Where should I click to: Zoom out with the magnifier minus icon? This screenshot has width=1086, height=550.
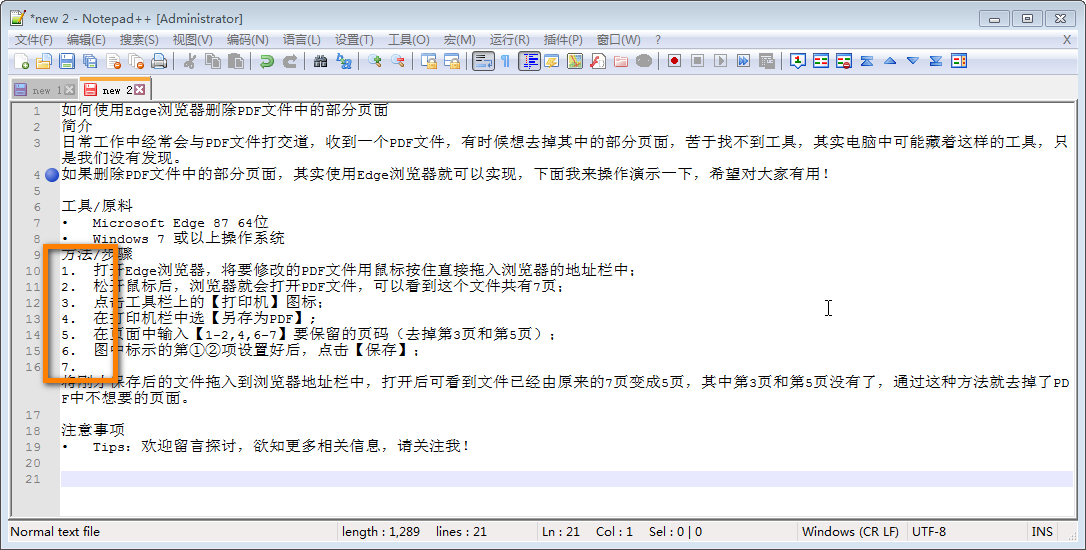(x=398, y=61)
